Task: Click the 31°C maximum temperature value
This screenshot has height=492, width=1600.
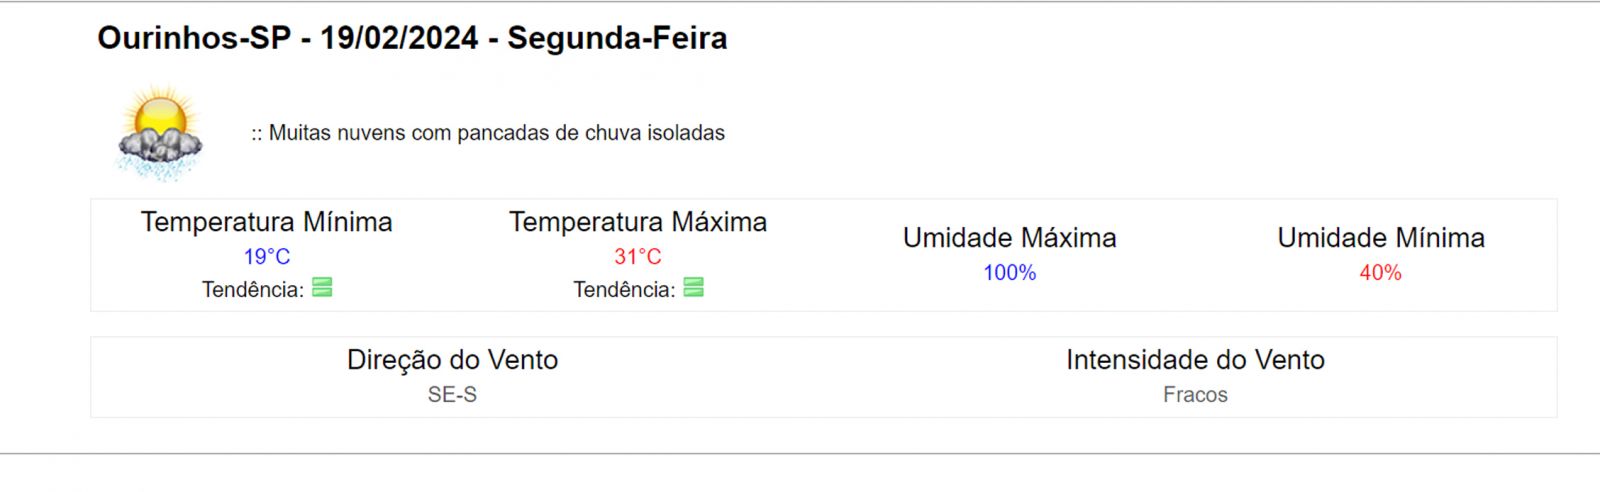Action: point(638,257)
